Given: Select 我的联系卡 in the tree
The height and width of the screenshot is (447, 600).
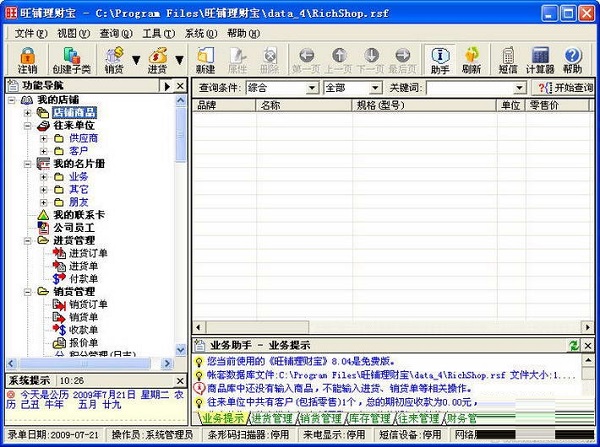Looking at the screenshot, I should click(79, 215).
